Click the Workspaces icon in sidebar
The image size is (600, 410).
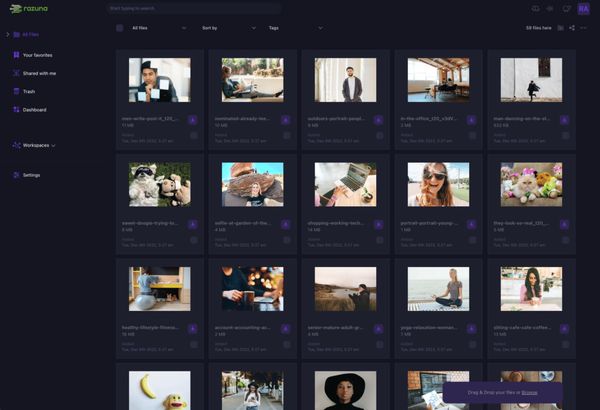16,145
